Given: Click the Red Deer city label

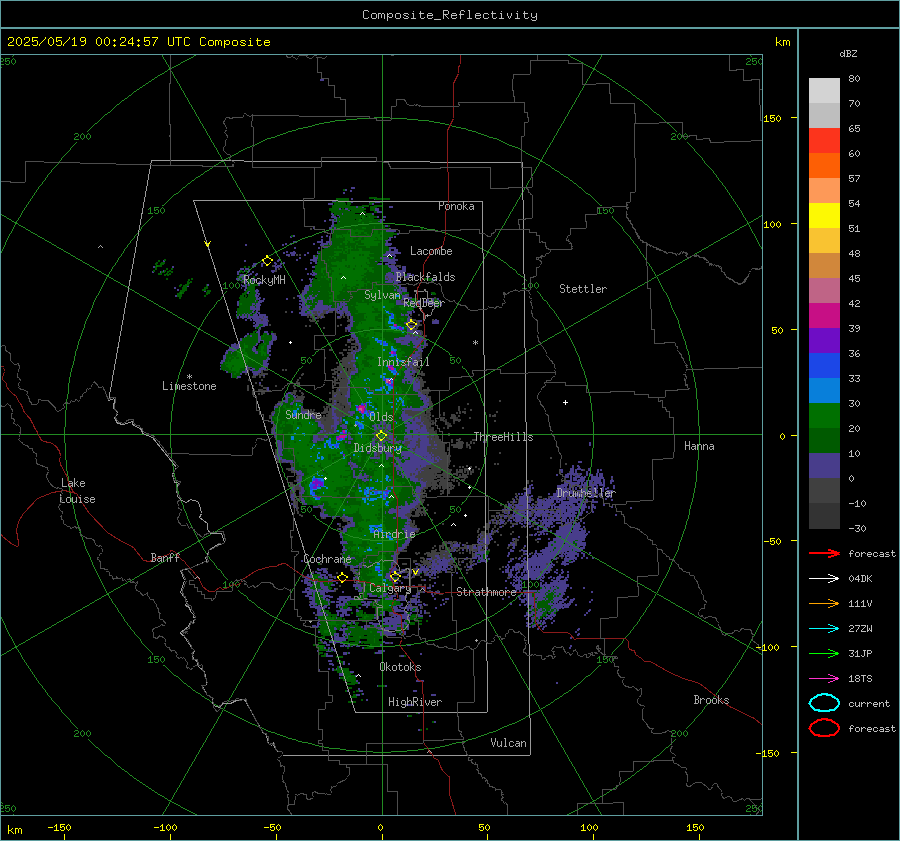Looking at the screenshot, I should pyautogui.click(x=424, y=303).
